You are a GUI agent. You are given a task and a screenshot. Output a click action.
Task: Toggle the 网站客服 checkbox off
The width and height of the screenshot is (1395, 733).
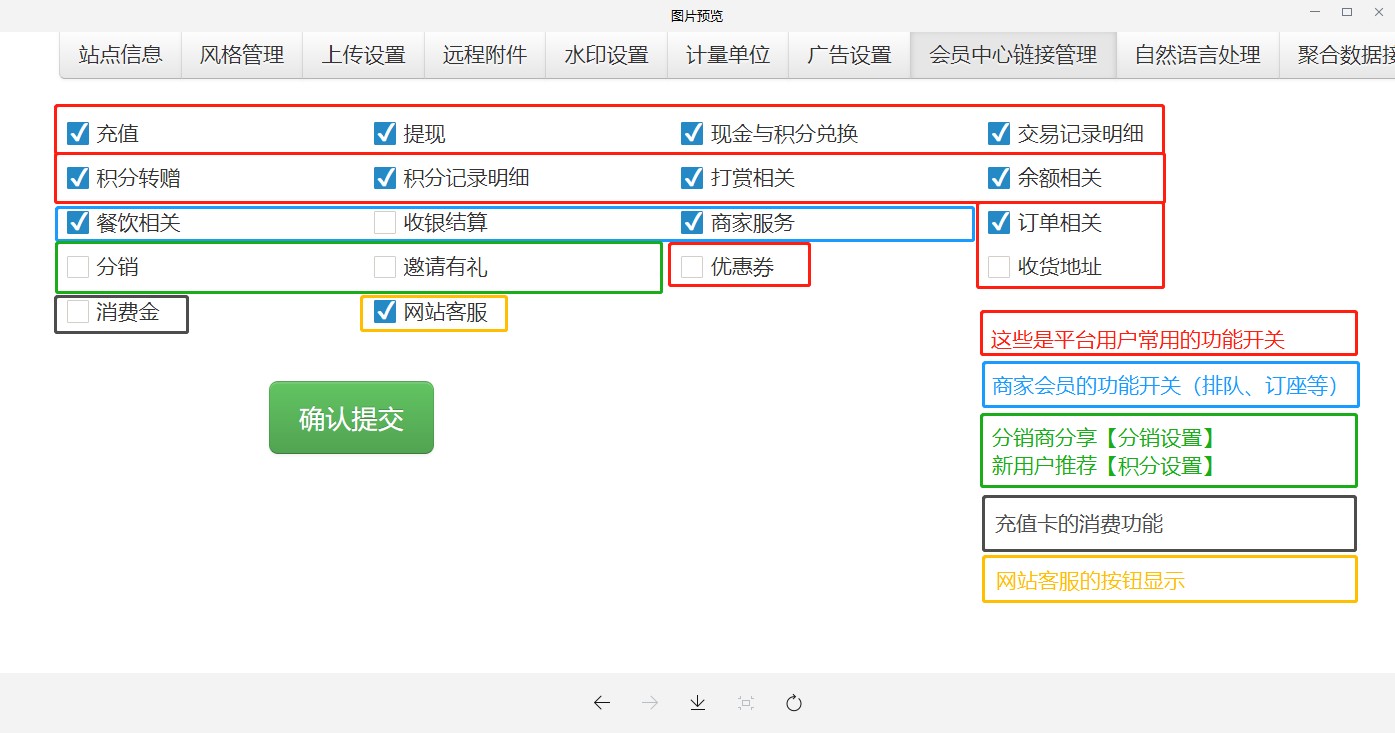(385, 312)
